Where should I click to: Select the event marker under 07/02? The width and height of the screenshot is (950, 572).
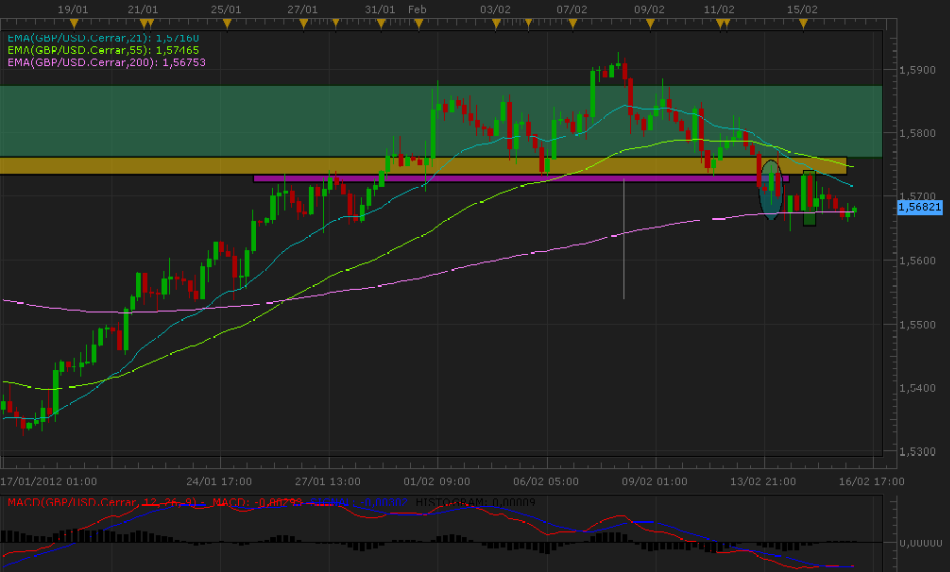[572, 21]
